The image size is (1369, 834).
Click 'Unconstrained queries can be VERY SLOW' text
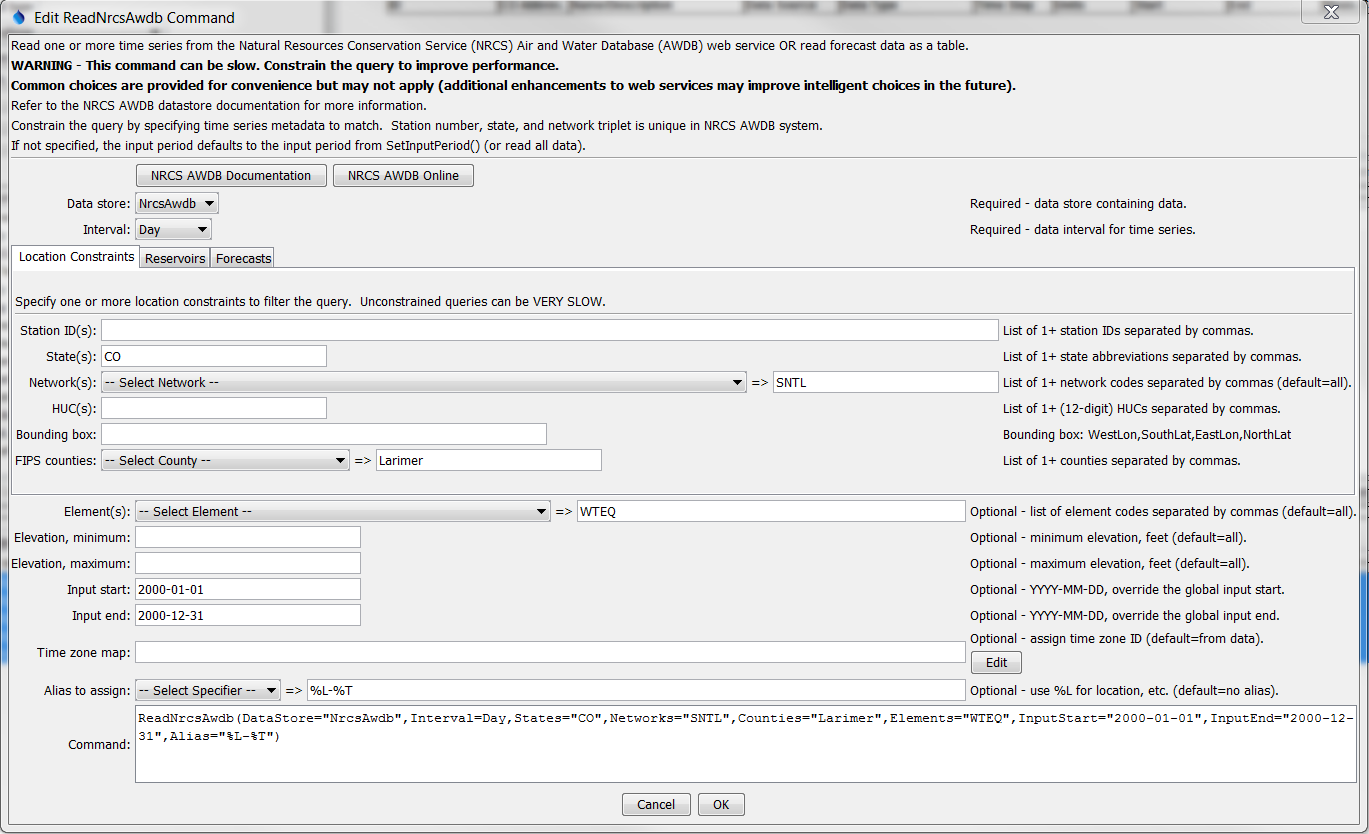(x=482, y=302)
